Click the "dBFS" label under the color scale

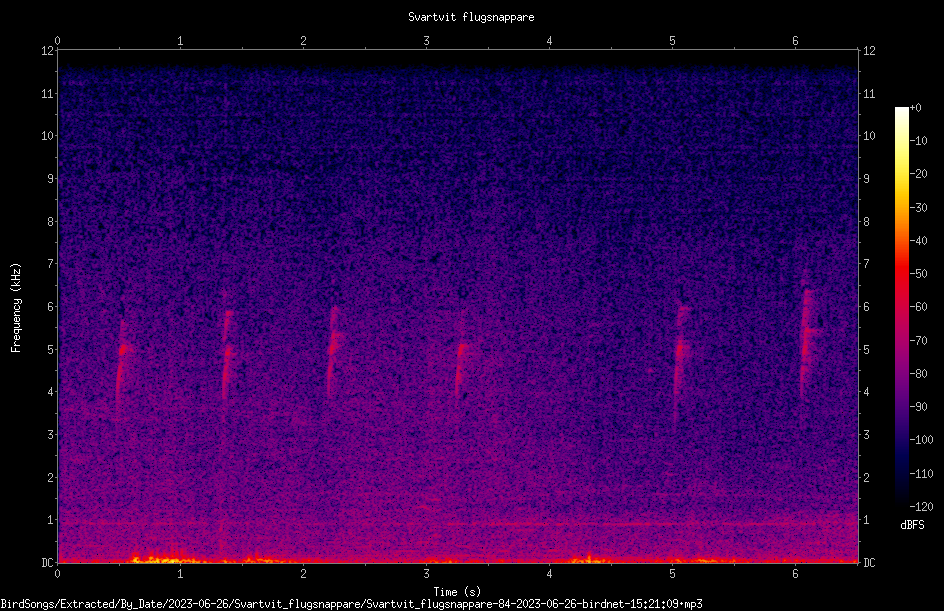(x=912, y=525)
